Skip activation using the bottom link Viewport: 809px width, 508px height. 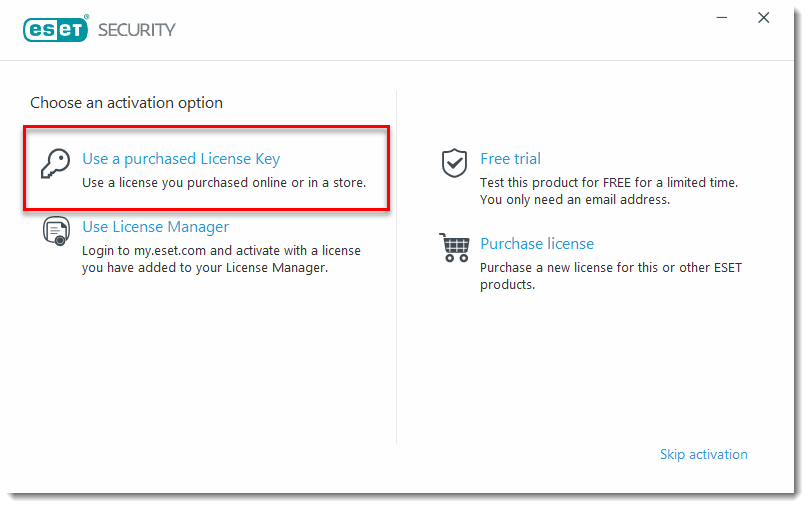pyautogui.click(x=703, y=454)
